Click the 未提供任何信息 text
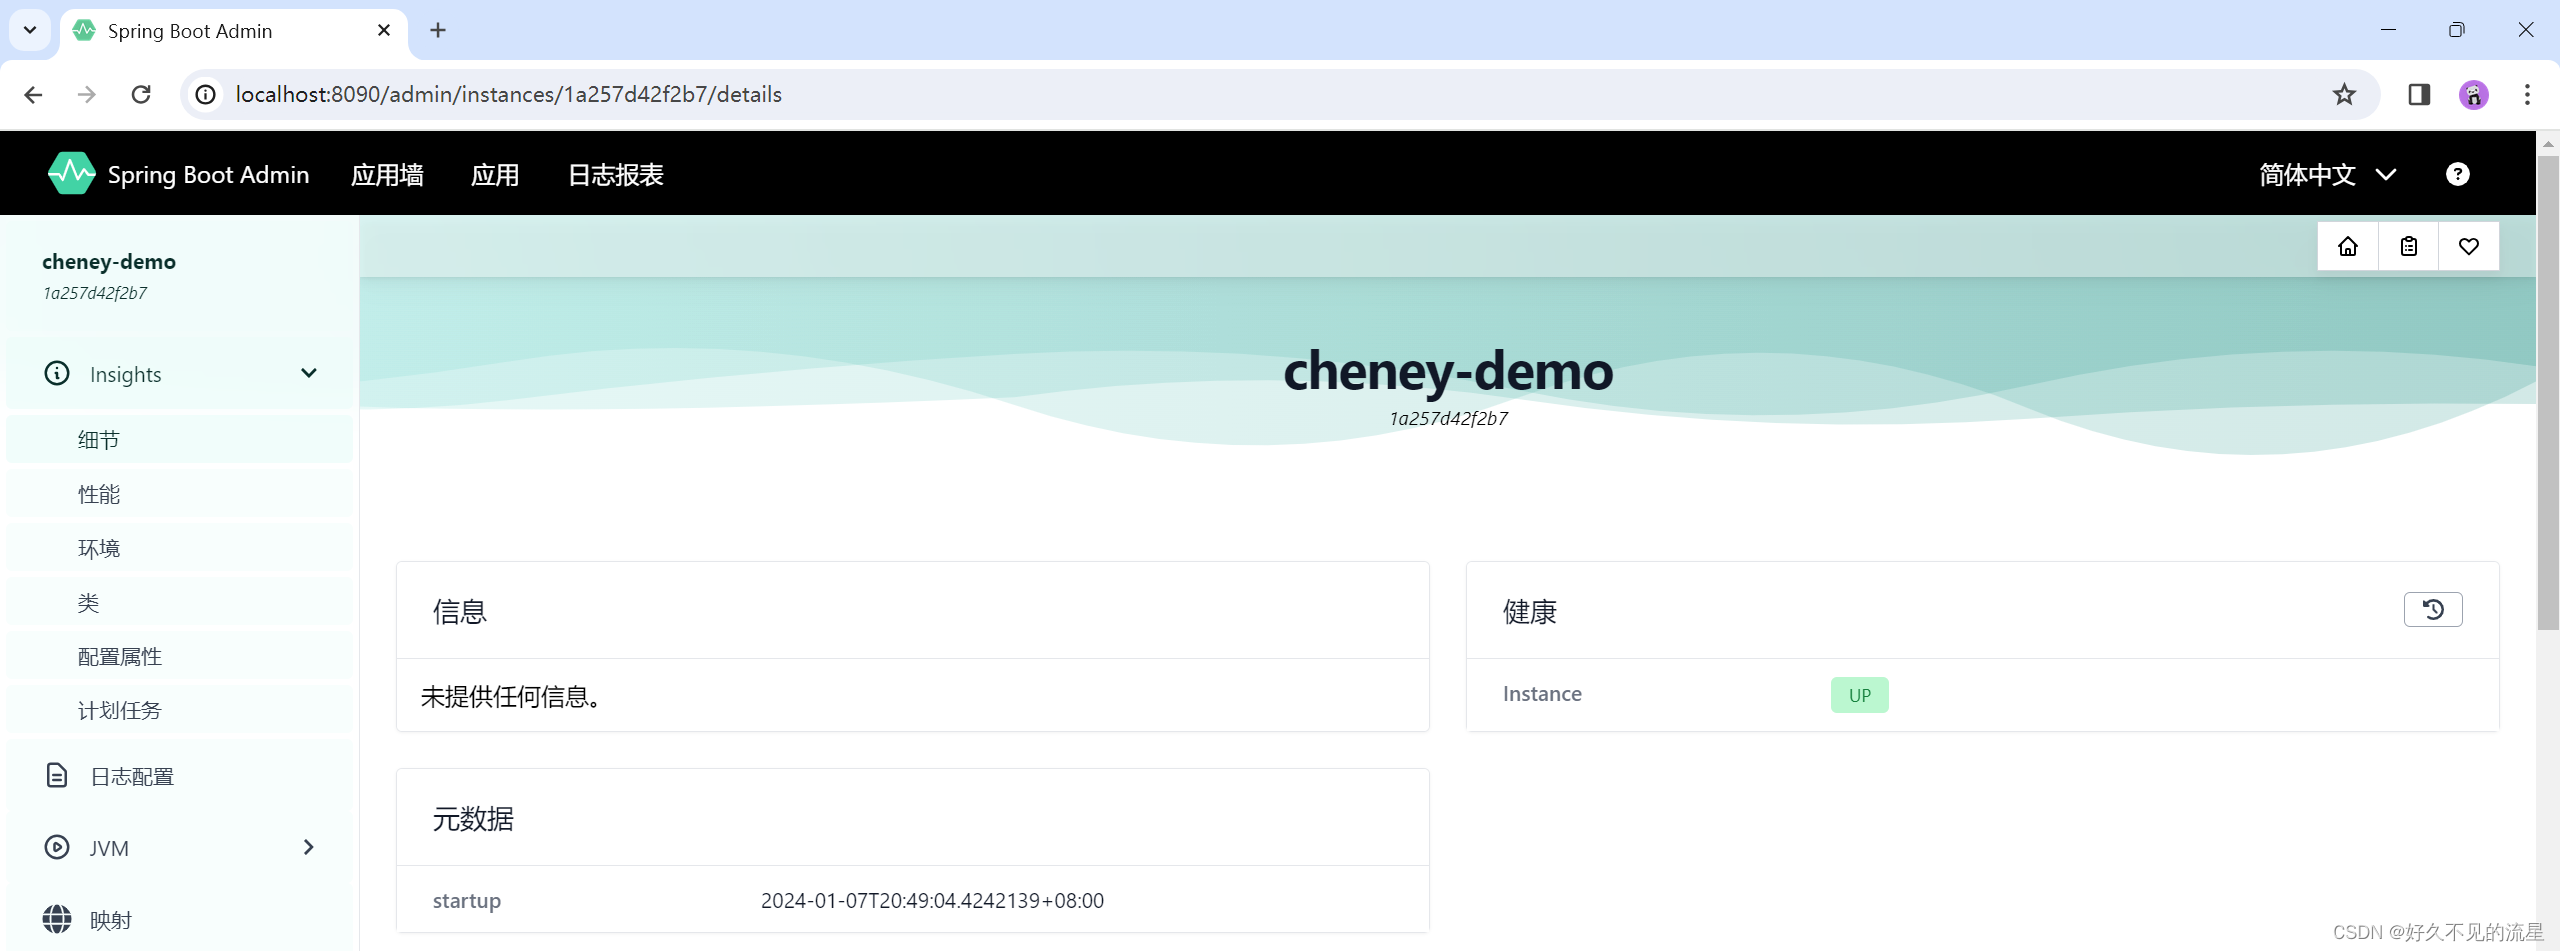This screenshot has height=951, width=2560. click(510, 696)
